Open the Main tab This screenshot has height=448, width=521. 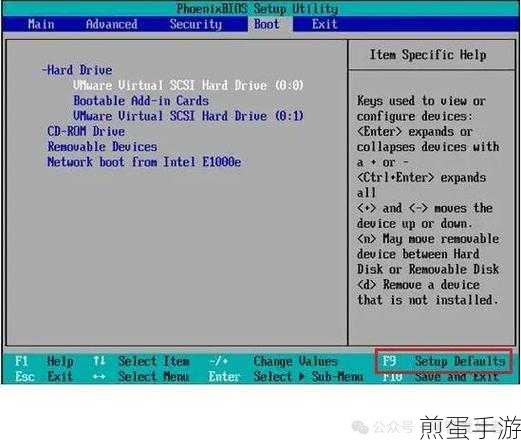tap(41, 24)
